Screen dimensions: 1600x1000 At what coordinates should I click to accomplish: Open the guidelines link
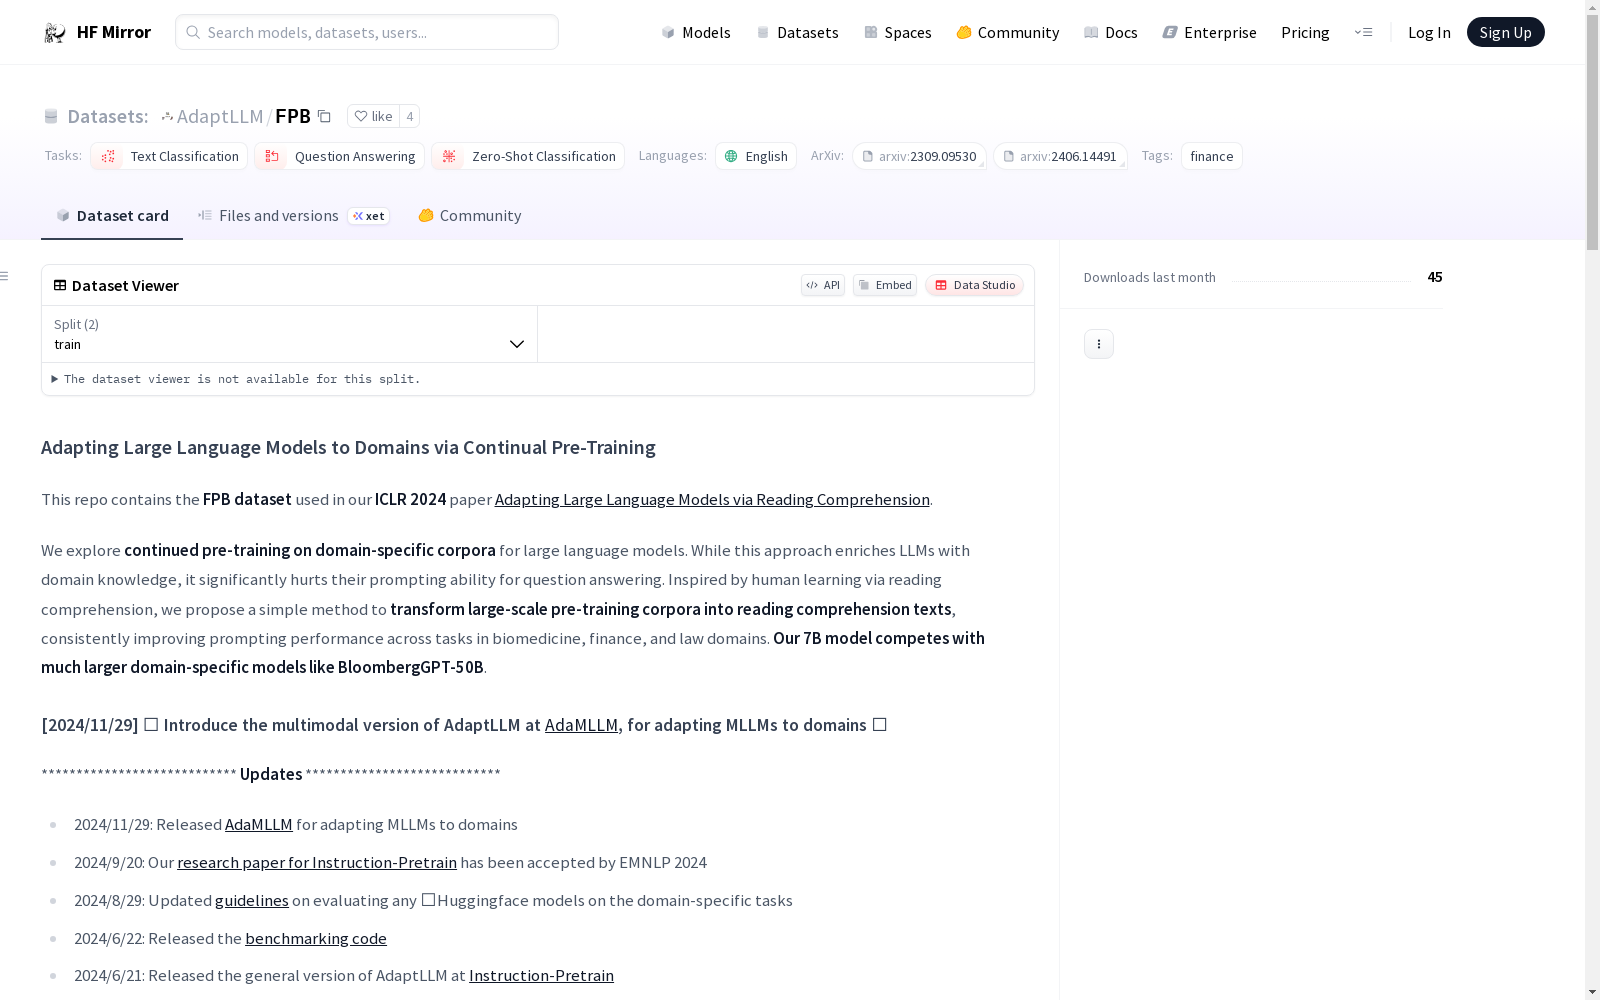(x=252, y=900)
